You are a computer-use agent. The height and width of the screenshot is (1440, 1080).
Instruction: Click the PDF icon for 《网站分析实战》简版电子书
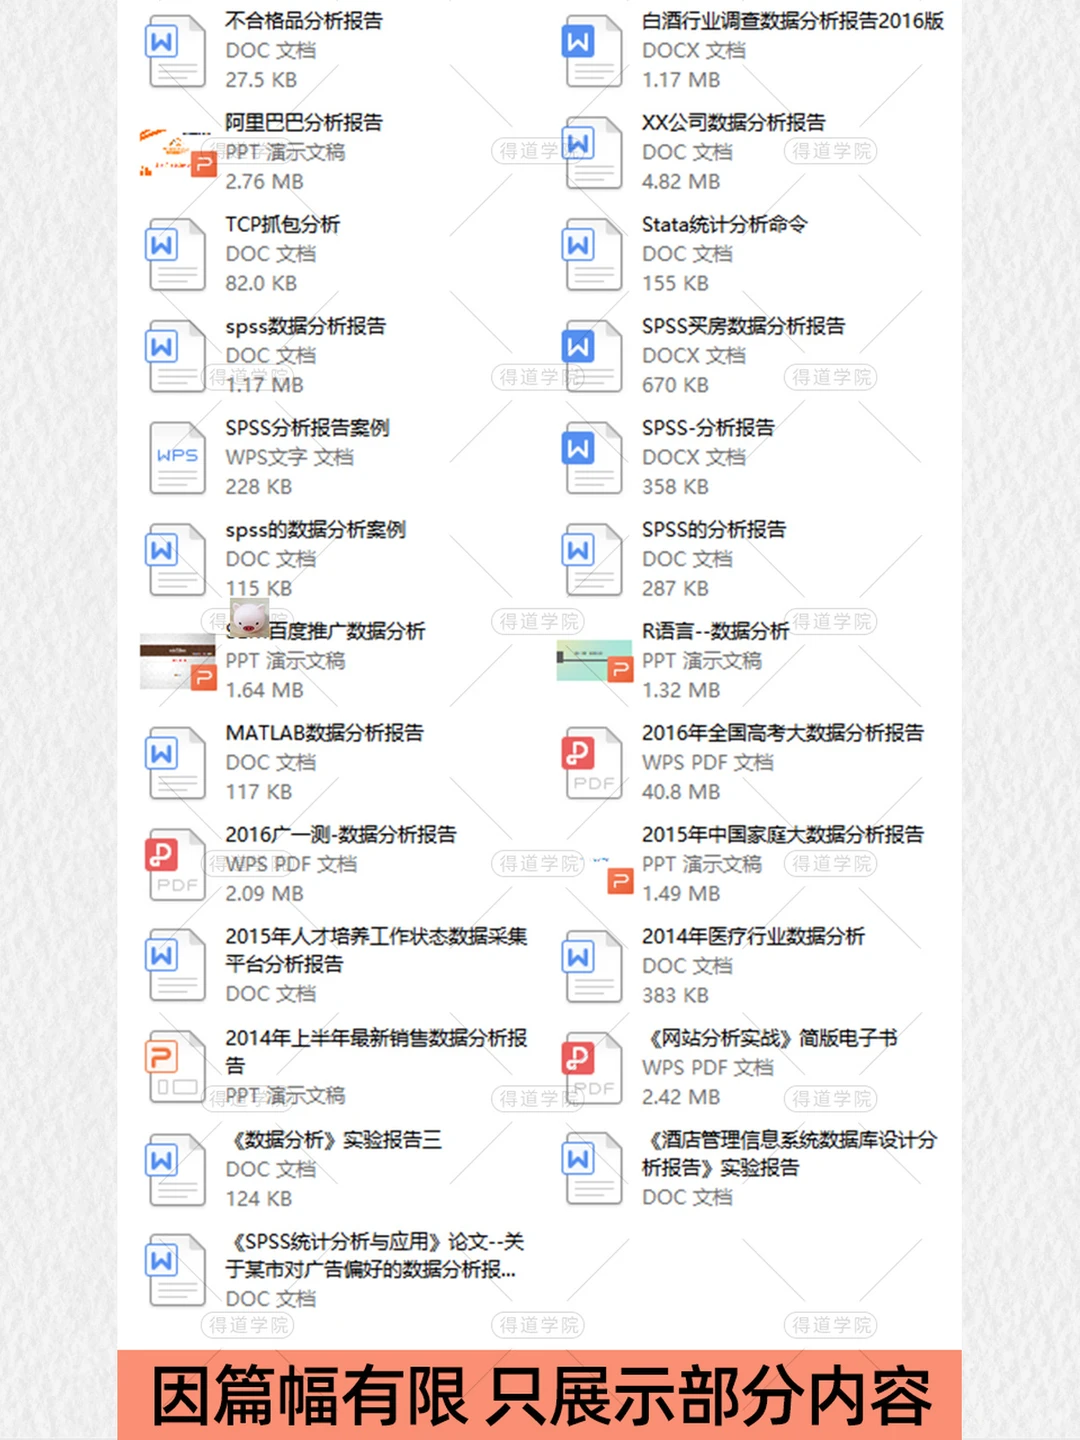tap(591, 1066)
